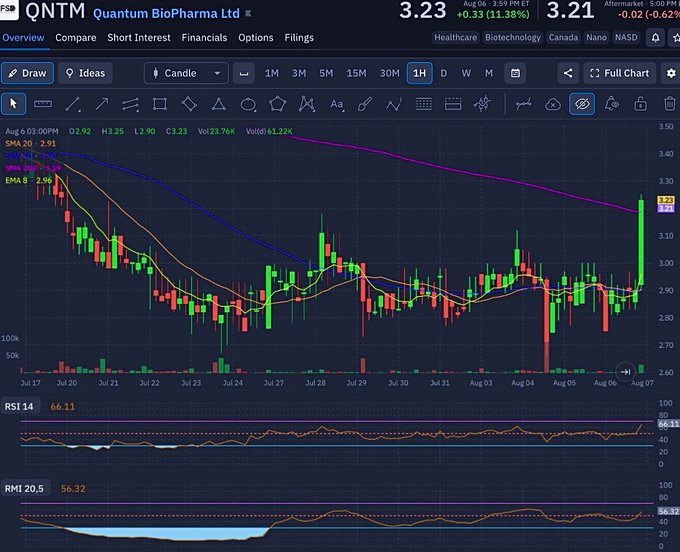
Task: Delete drawings with trash icon
Action: pos(670,104)
